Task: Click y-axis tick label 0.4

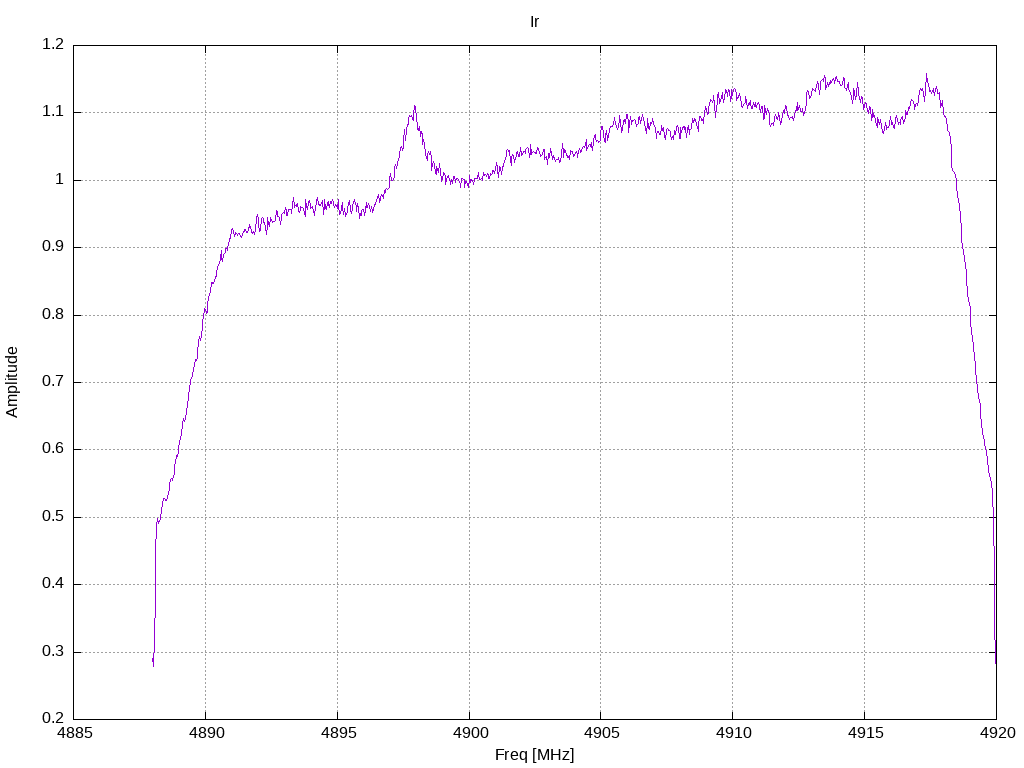Action: (x=53, y=584)
